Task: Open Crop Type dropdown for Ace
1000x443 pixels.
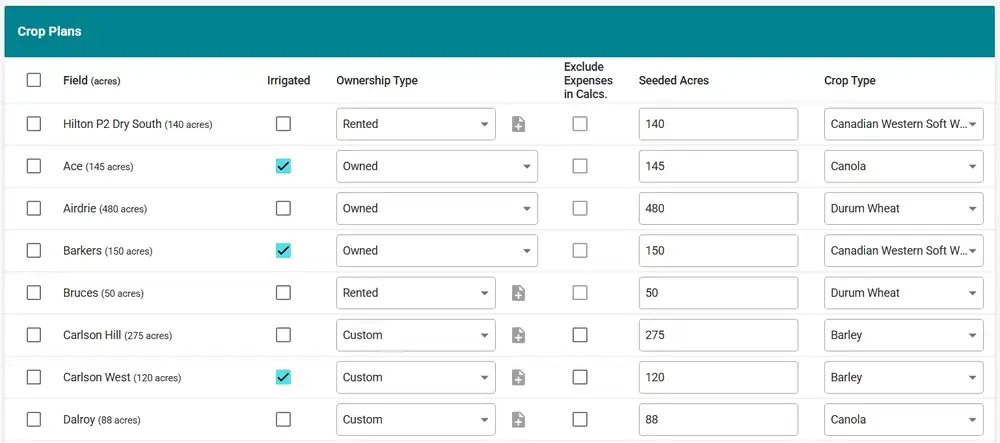Action: pos(904,166)
